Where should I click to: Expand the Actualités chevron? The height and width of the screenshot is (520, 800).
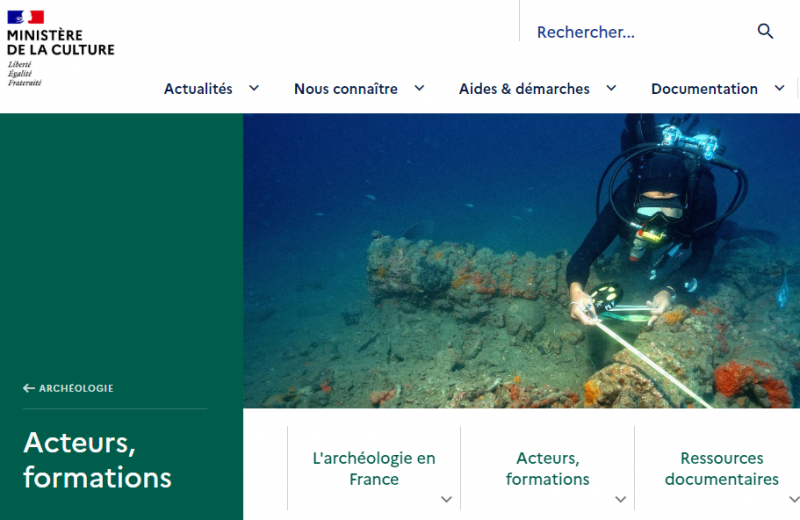[x=254, y=88]
